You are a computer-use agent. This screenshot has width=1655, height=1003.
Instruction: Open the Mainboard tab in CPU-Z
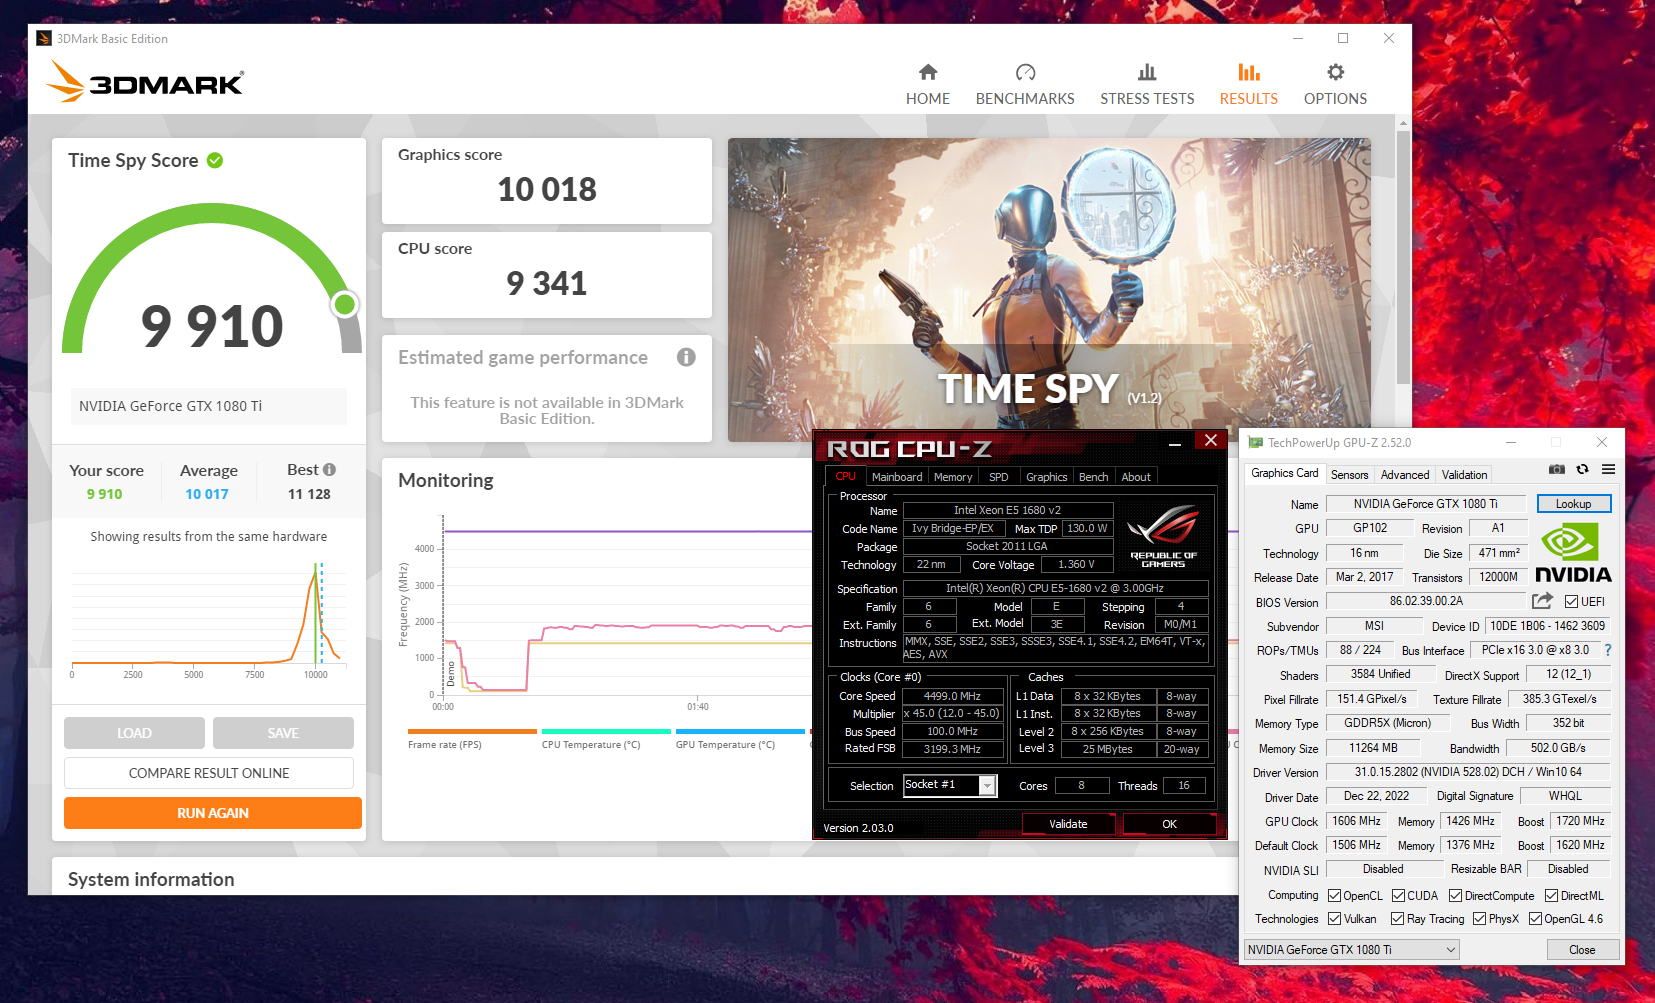click(896, 477)
